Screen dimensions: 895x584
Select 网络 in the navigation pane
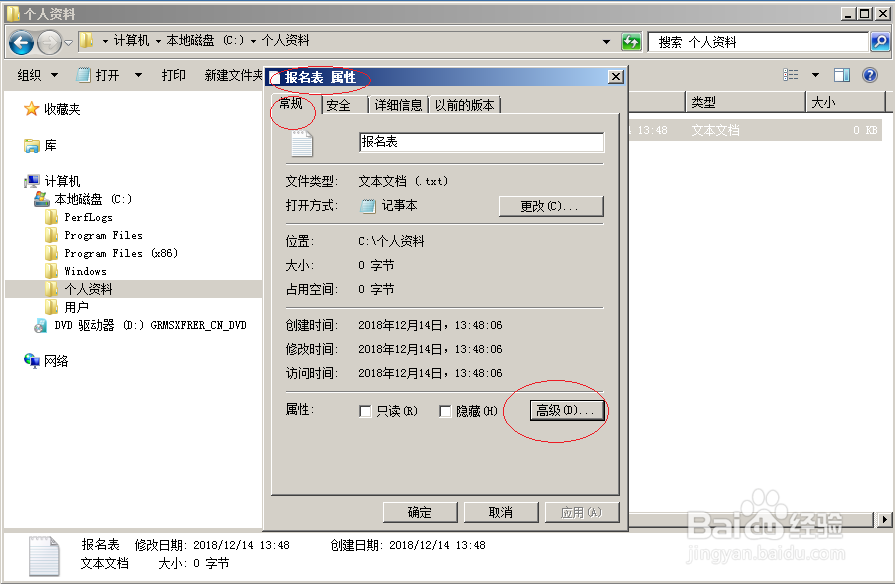pyautogui.click(x=56, y=361)
